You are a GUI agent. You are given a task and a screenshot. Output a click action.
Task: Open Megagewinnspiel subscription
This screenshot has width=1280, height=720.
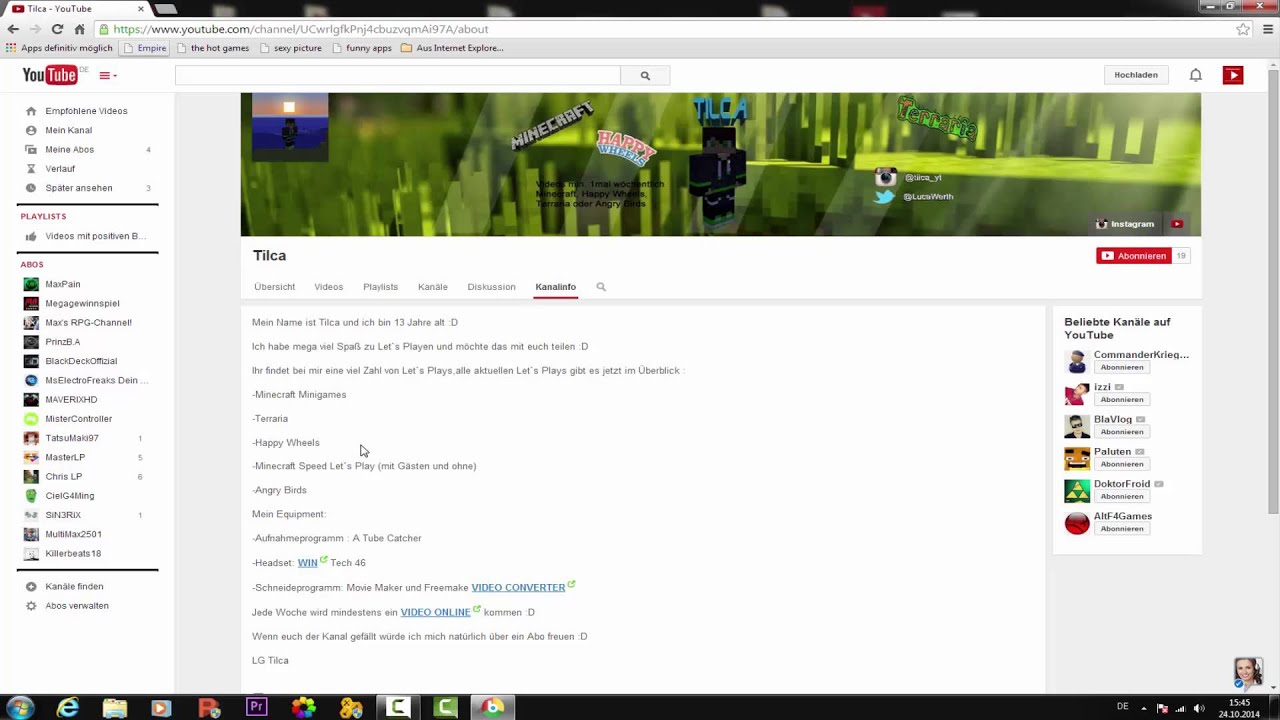tap(82, 303)
